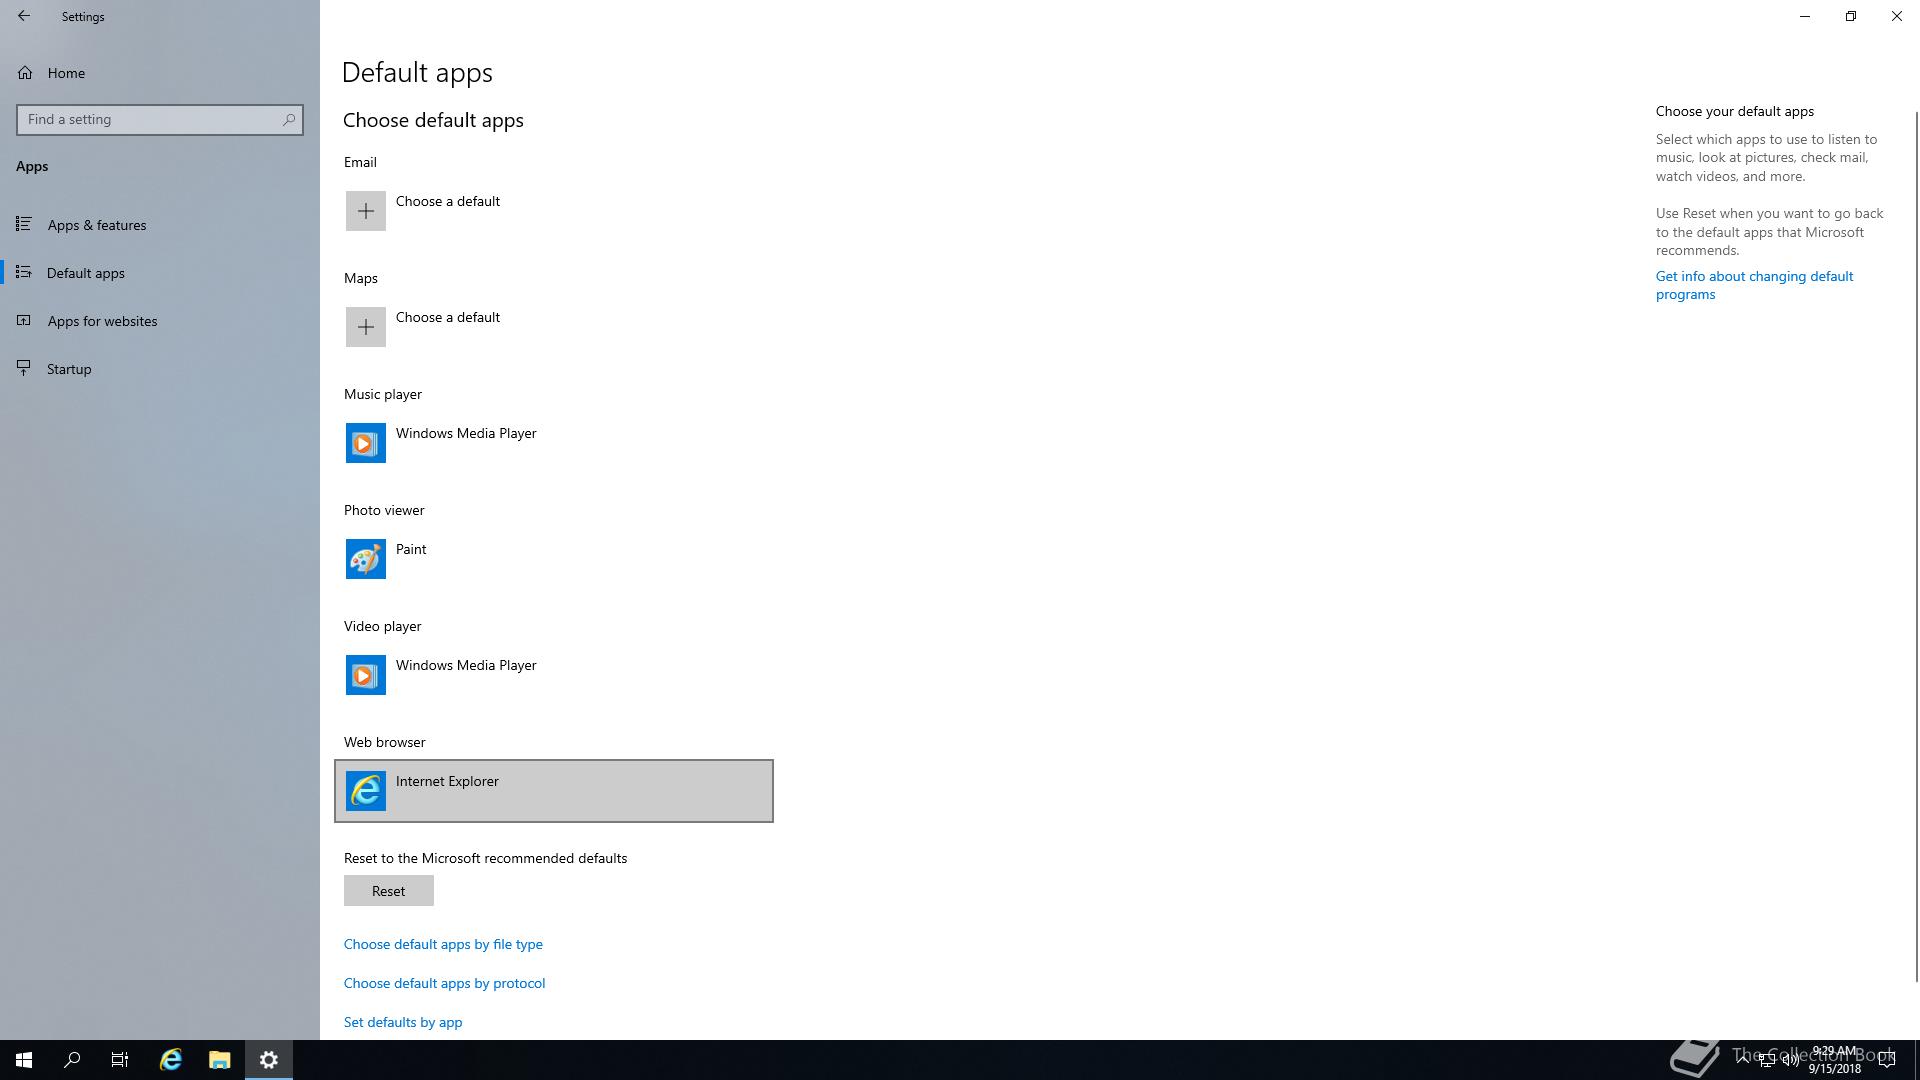The width and height of the screenshot is (1920, 1080).
Task: Click the Find a setting search field
Action: tap(150, 119)
